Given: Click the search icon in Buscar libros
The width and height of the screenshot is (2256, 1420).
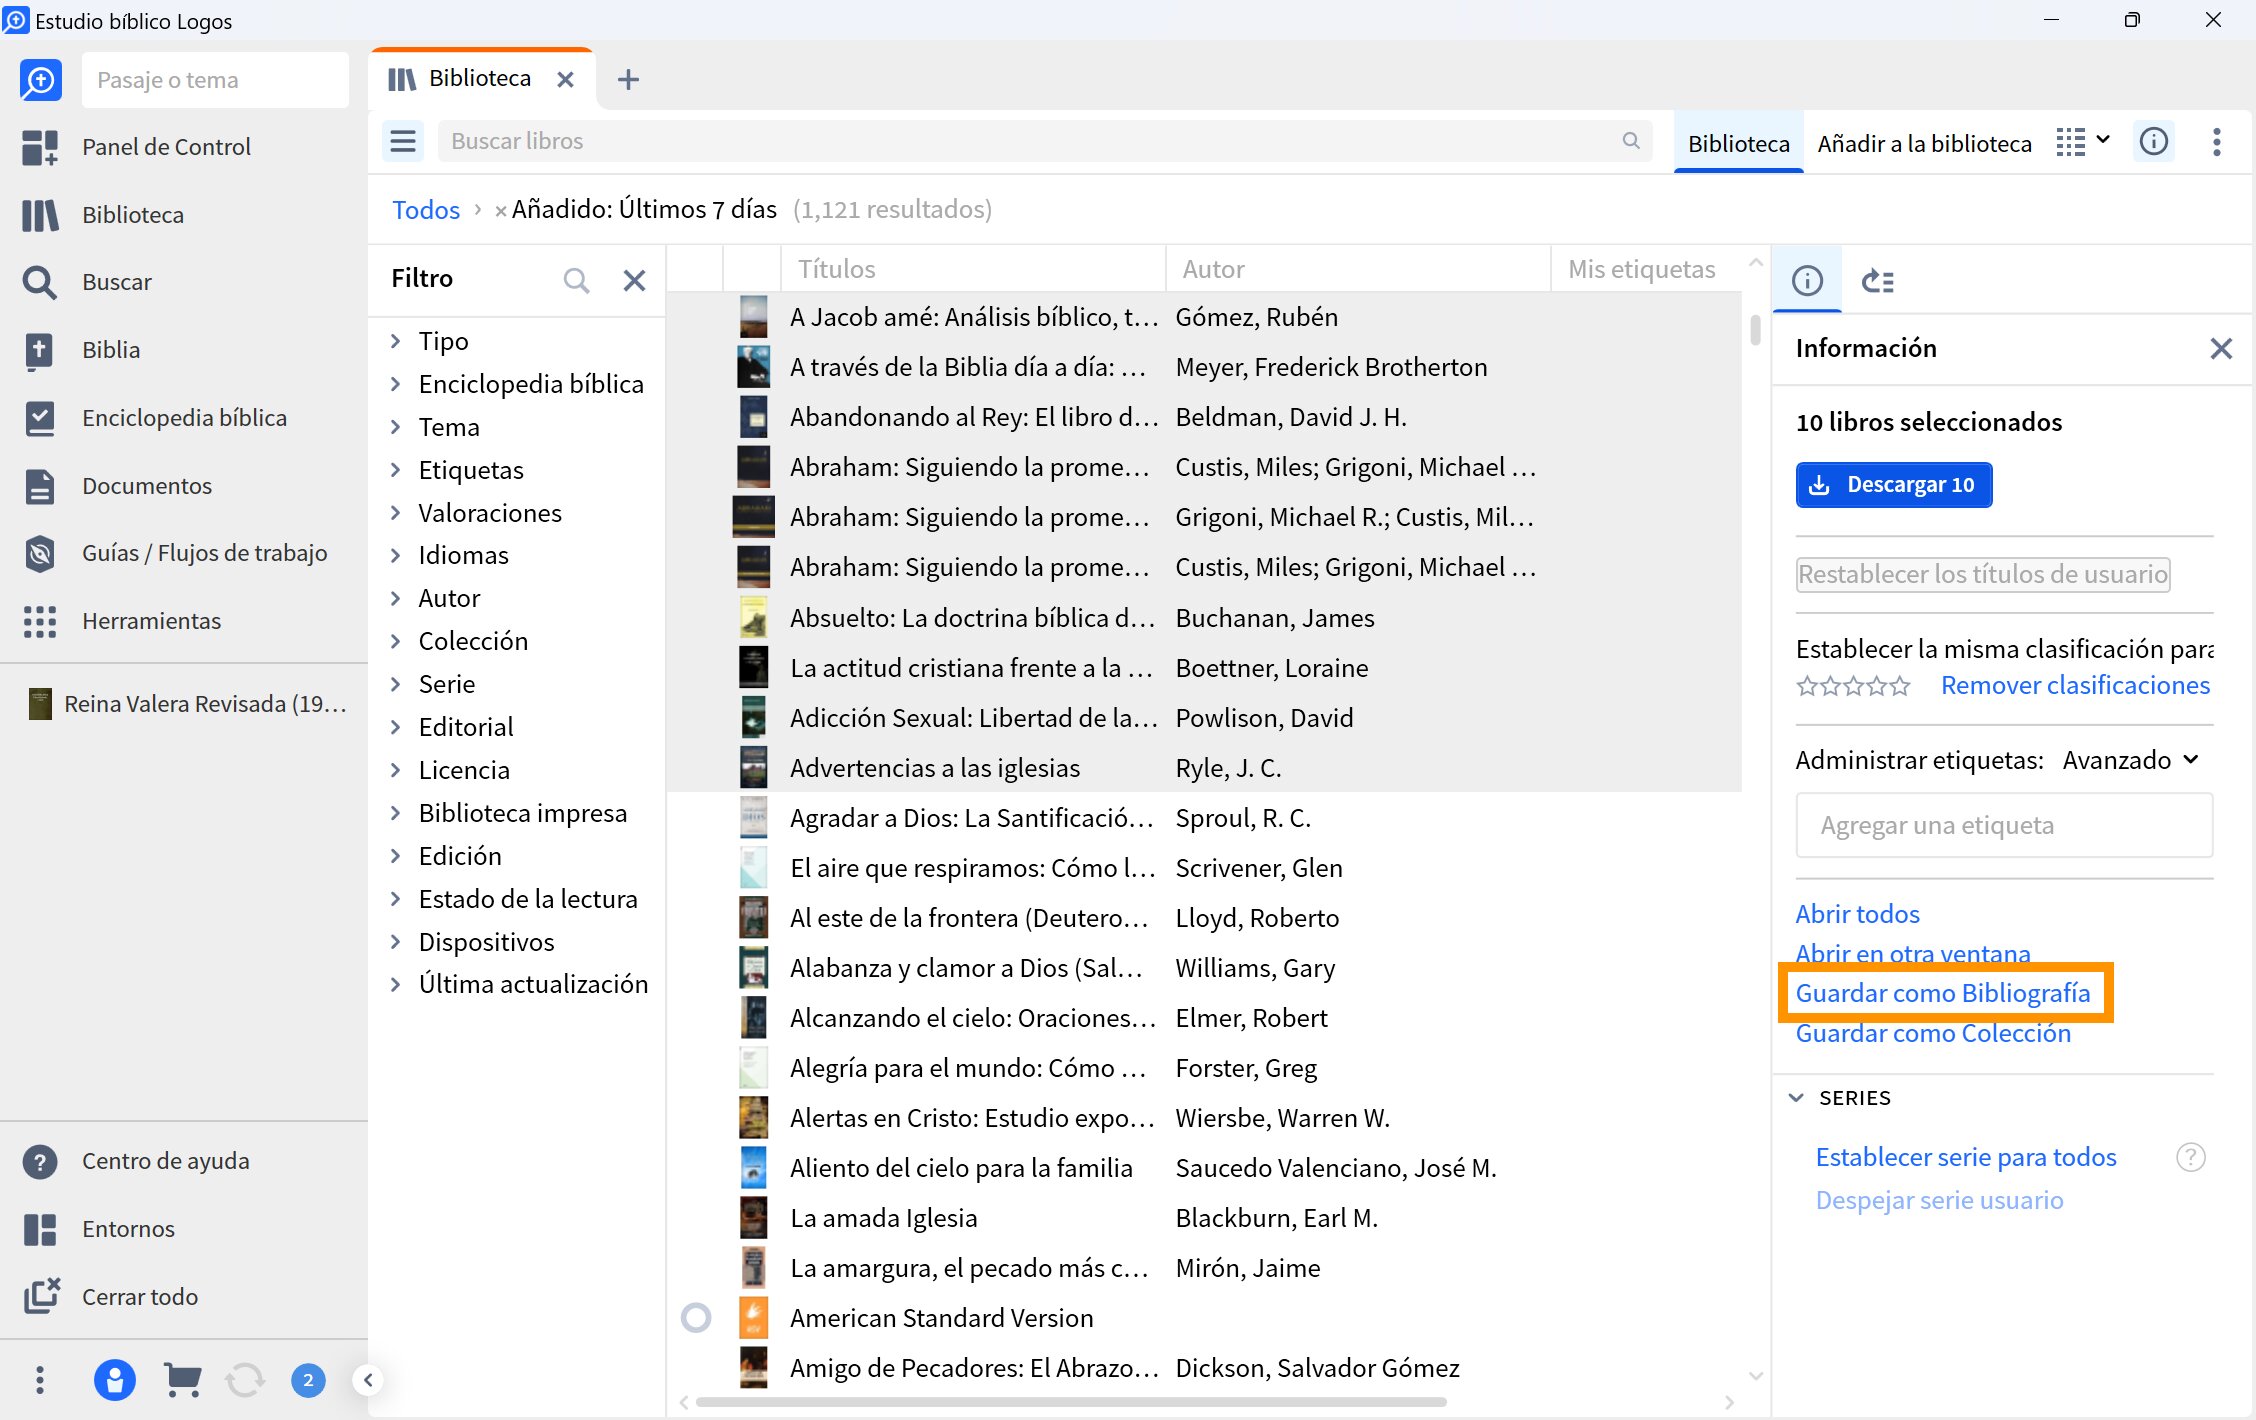Looking at the screenshot, I should pos(1631,141).
